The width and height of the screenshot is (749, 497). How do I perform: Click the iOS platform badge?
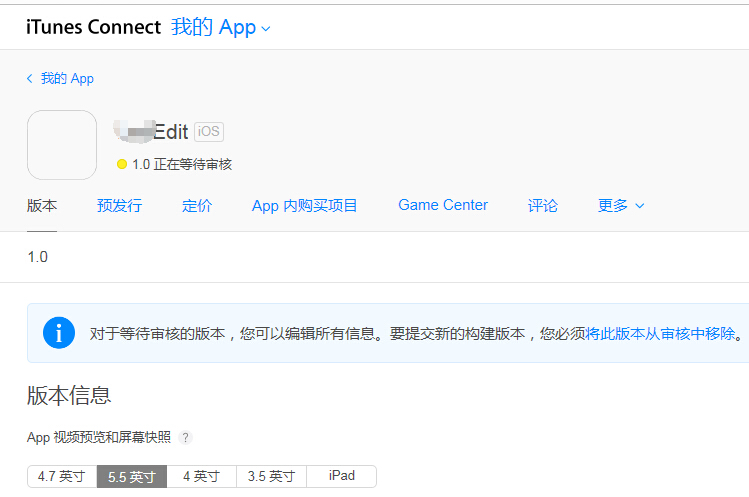(209, 131)
